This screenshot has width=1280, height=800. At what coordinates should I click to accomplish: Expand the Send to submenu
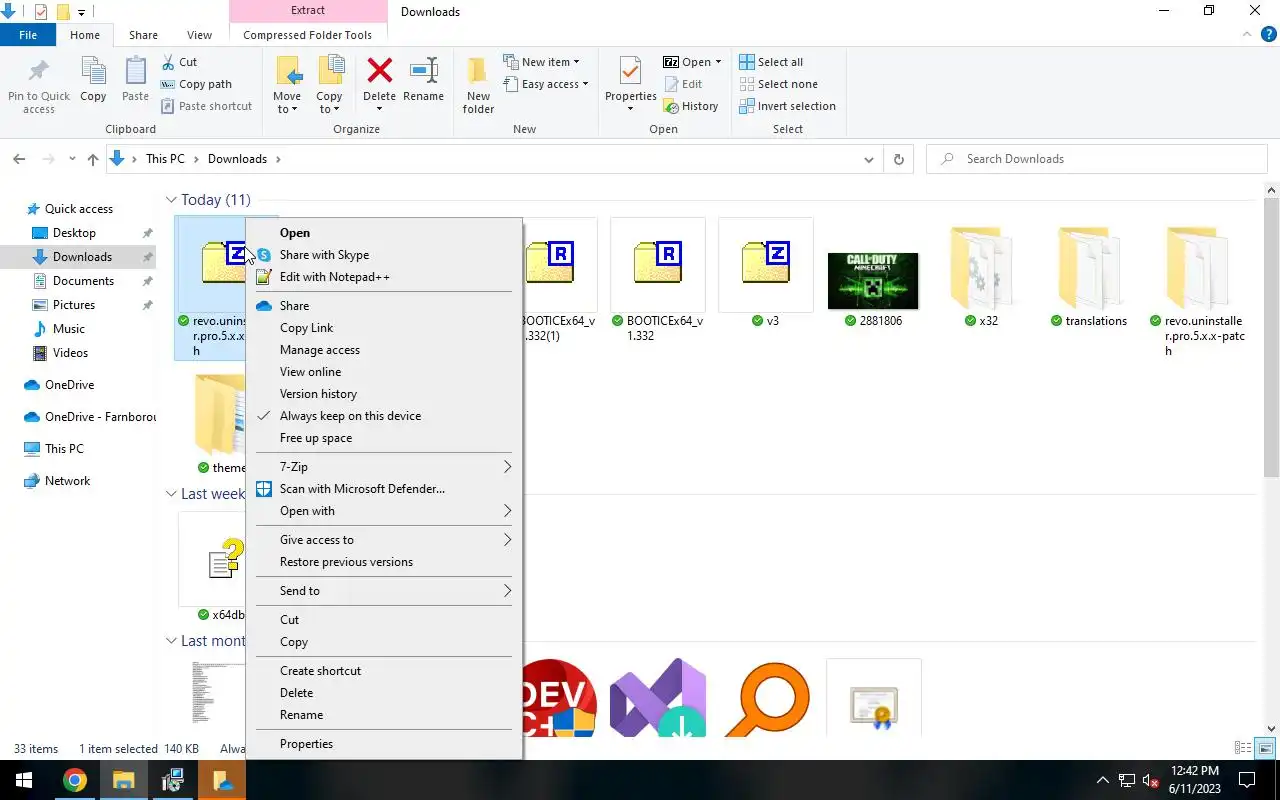click(x=384, y=591)
